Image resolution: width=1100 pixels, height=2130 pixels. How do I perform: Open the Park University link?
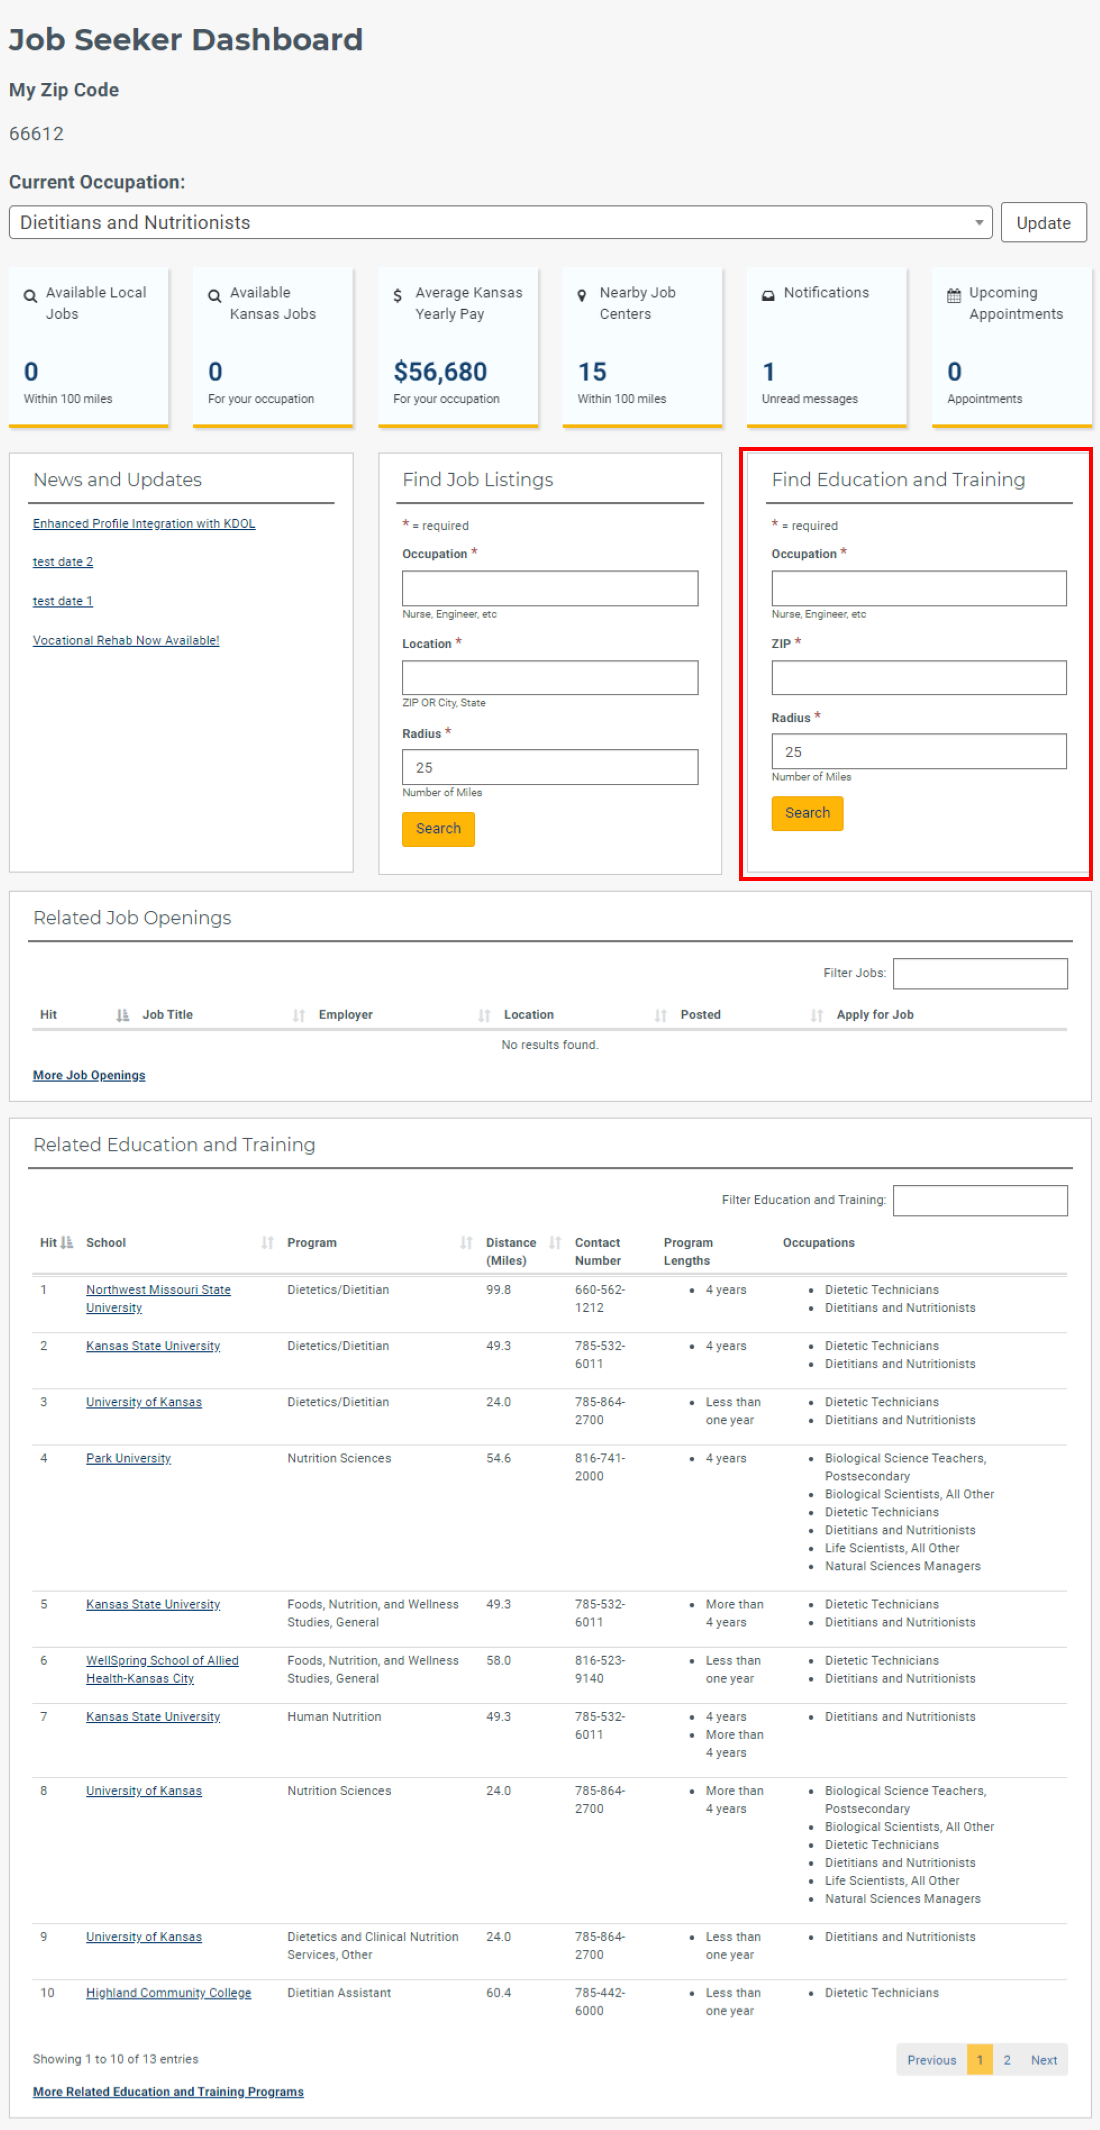128,1458
